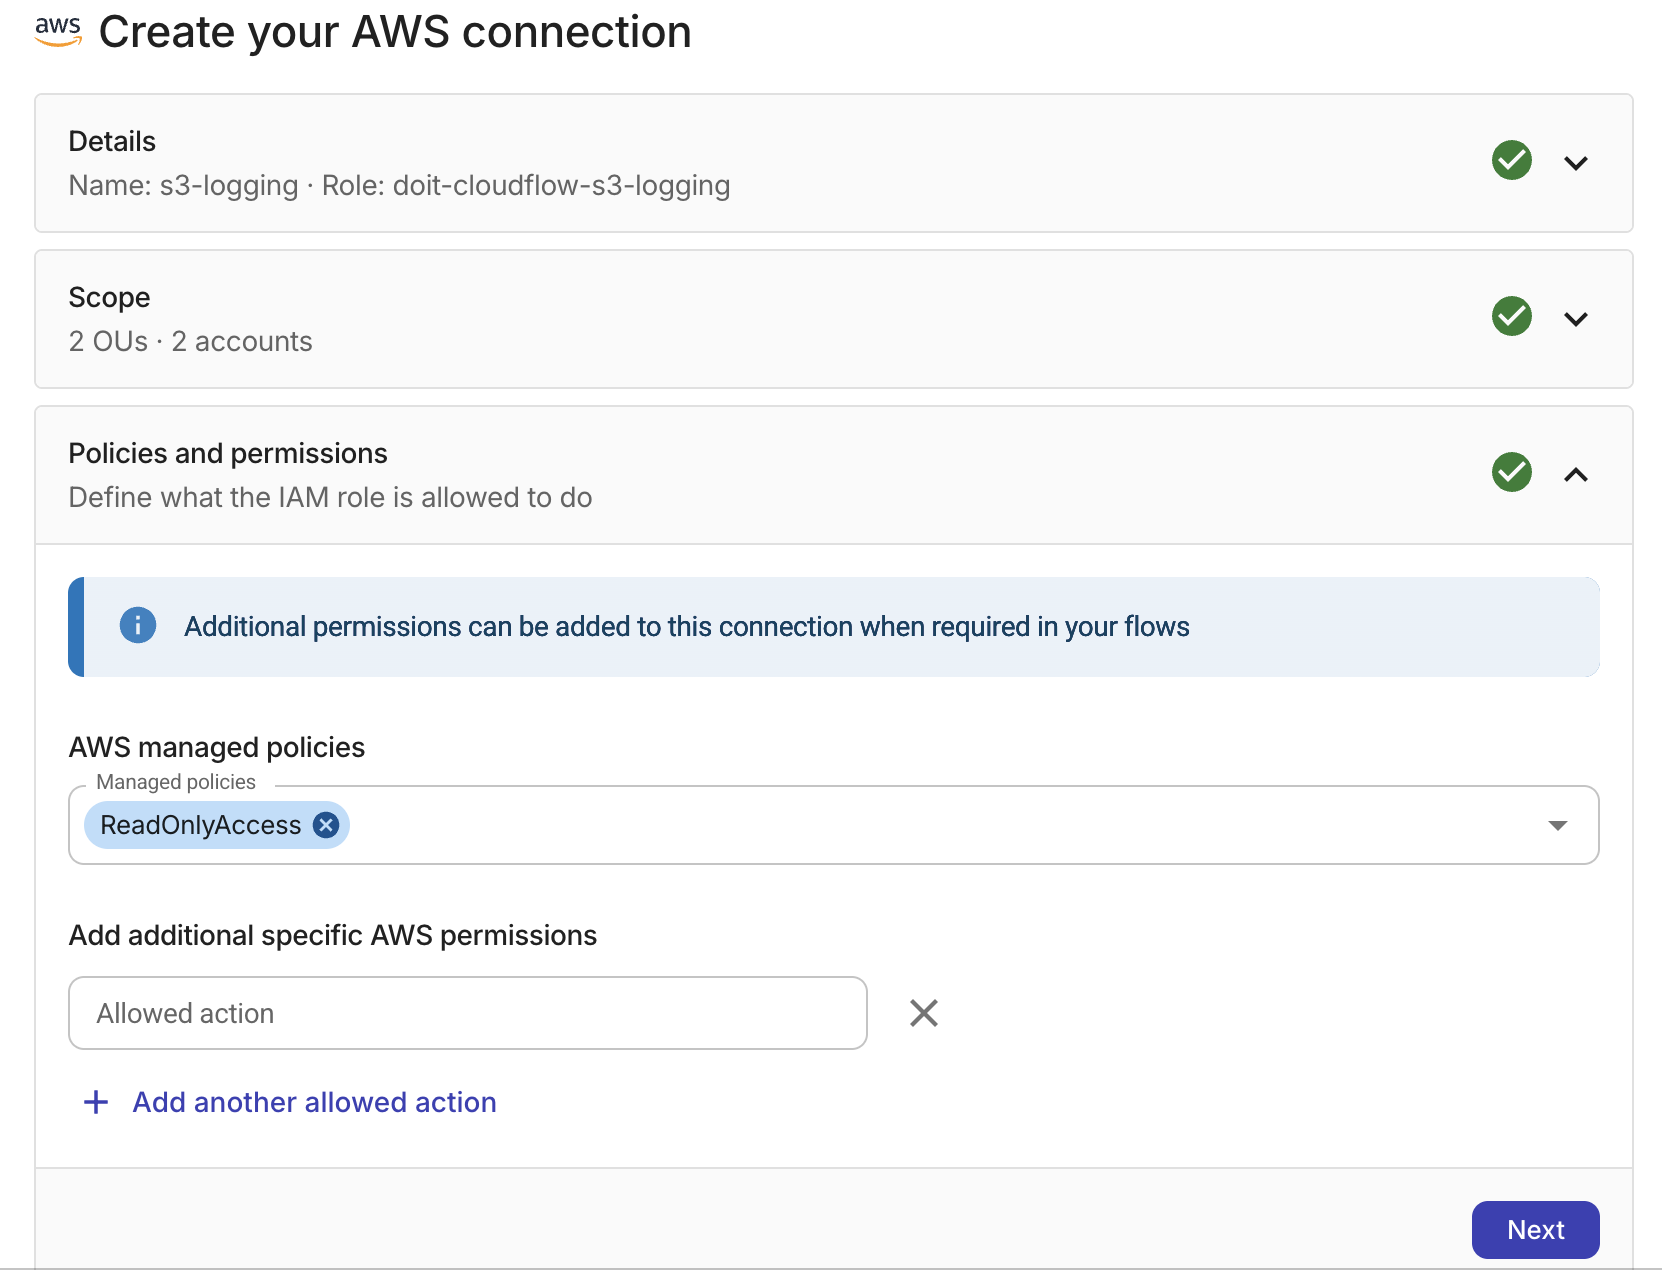Click the green check icon in Details
The image size is (1662, 1282).
[1511, 160]
